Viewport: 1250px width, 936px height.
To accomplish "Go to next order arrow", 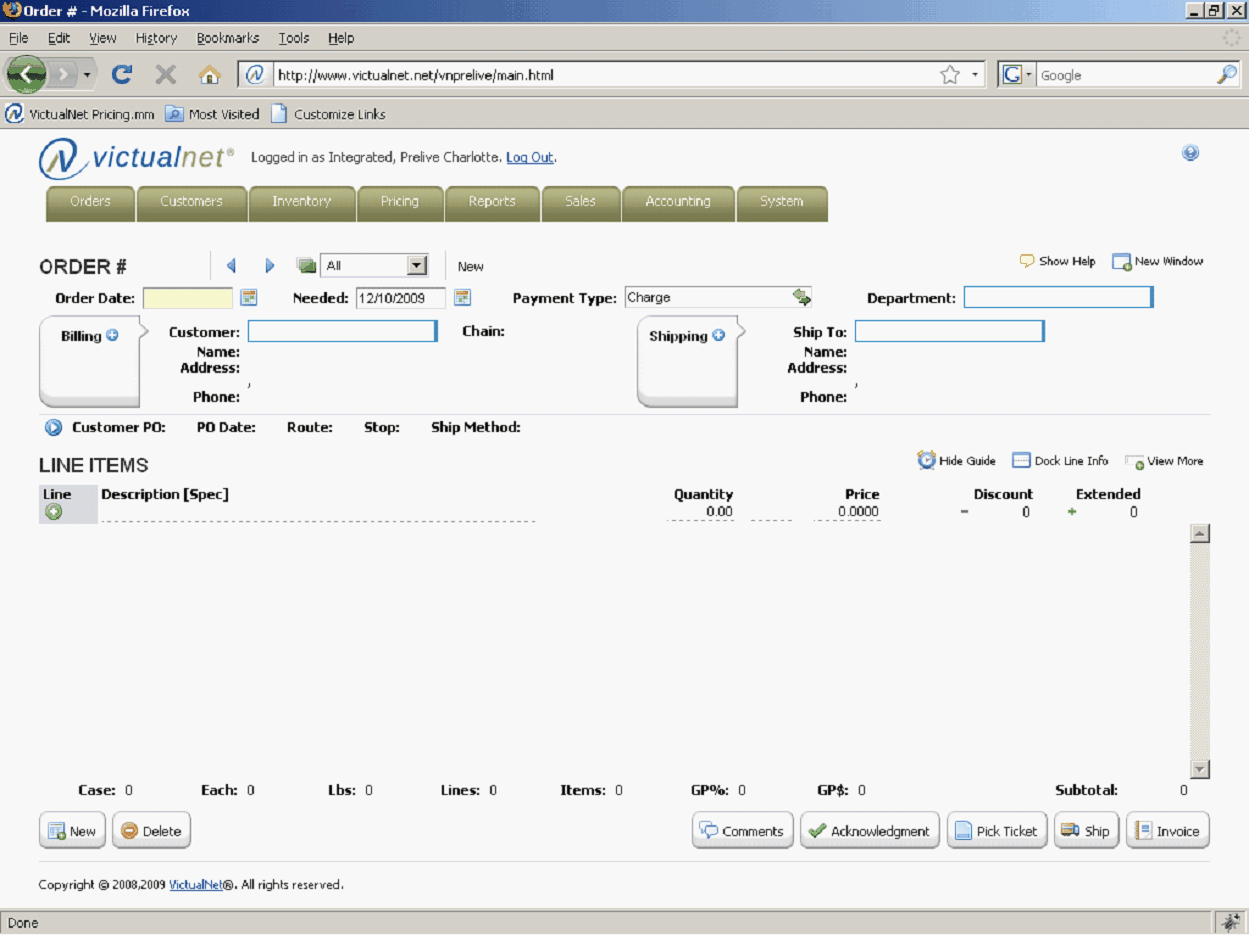I will point(269,266).
